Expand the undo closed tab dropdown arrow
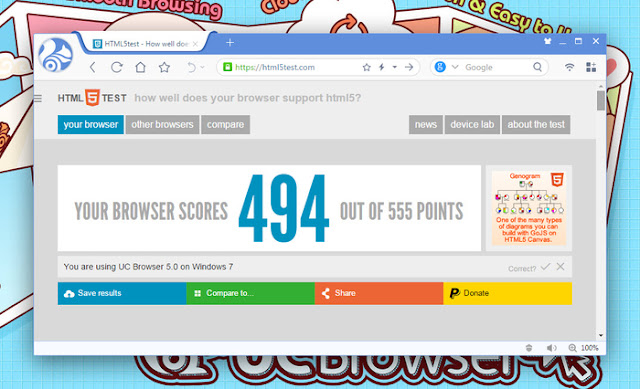The height and width of the screenshot is (389, 640). click(202, 67)
